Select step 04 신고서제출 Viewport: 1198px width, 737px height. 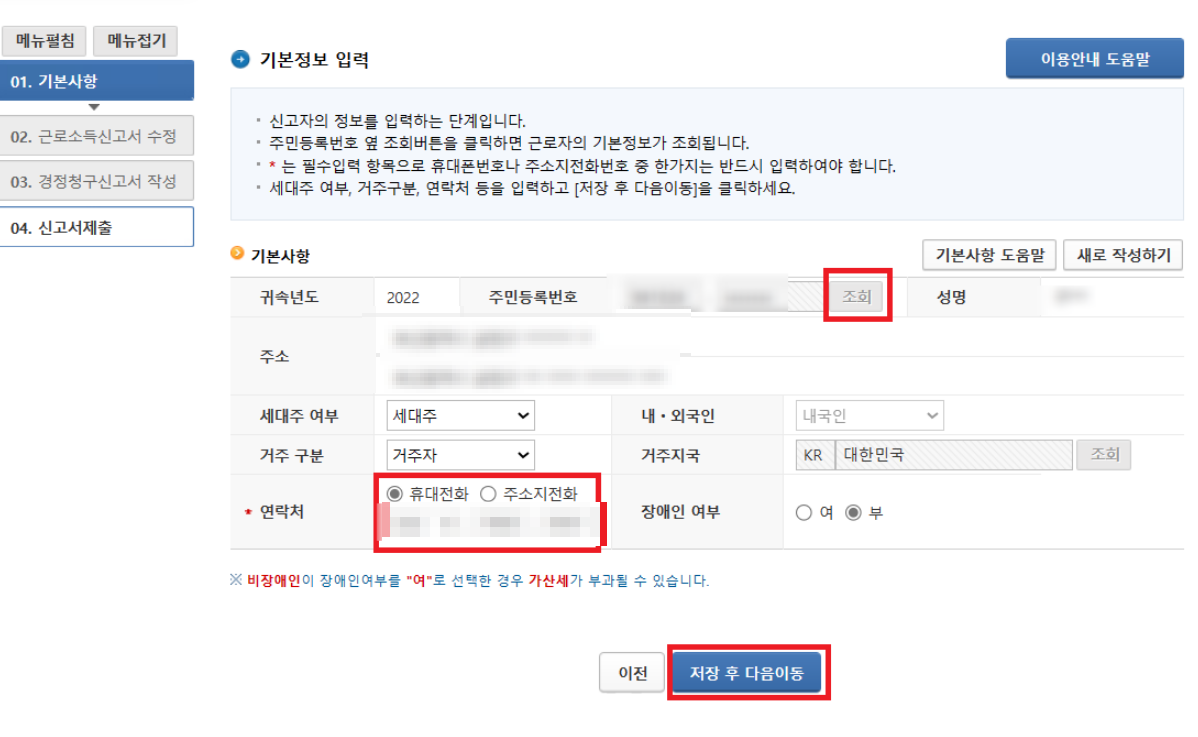pos(97,226)
